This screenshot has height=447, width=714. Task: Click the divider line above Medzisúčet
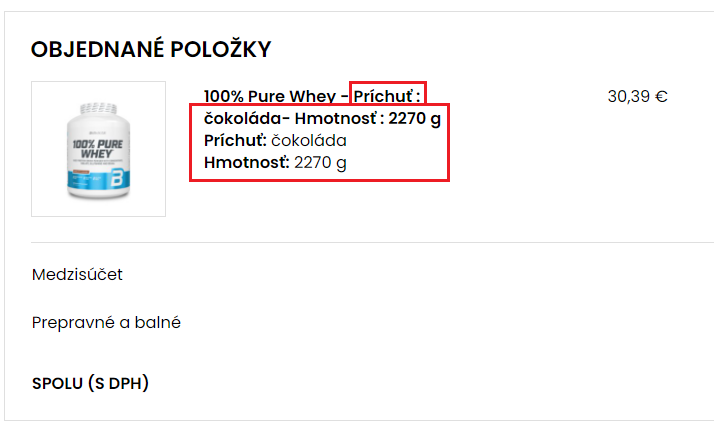coord(372,243)
